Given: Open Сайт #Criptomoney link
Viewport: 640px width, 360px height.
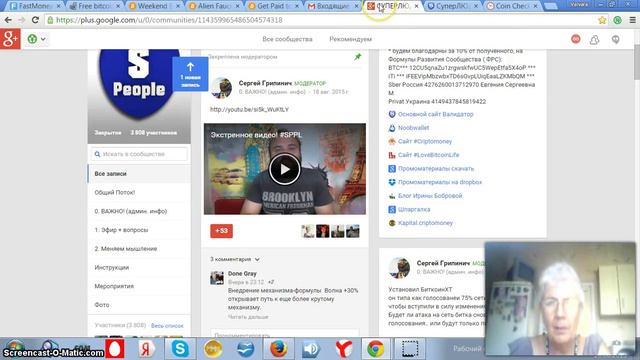Looking at the screenshot, I should [x=425, y=141].
